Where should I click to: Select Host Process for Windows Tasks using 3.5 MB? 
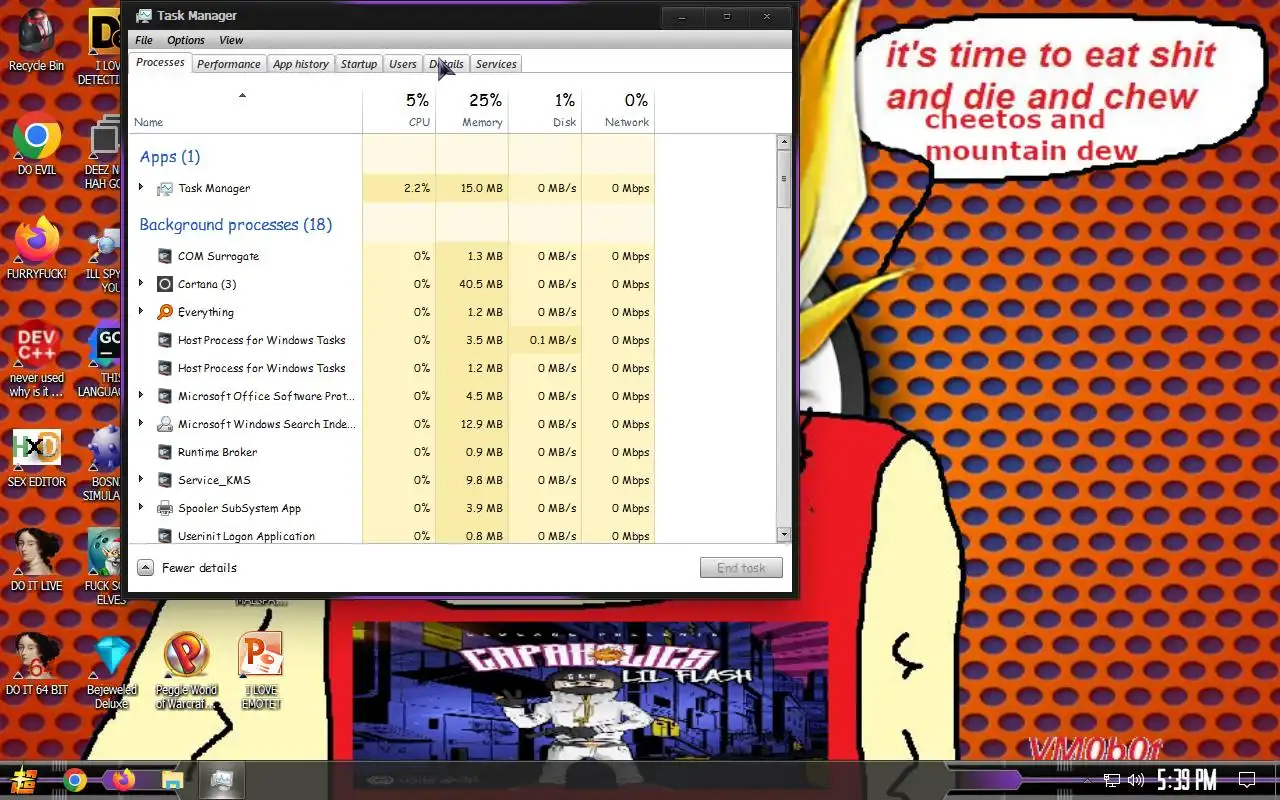(x=393, y=340)
